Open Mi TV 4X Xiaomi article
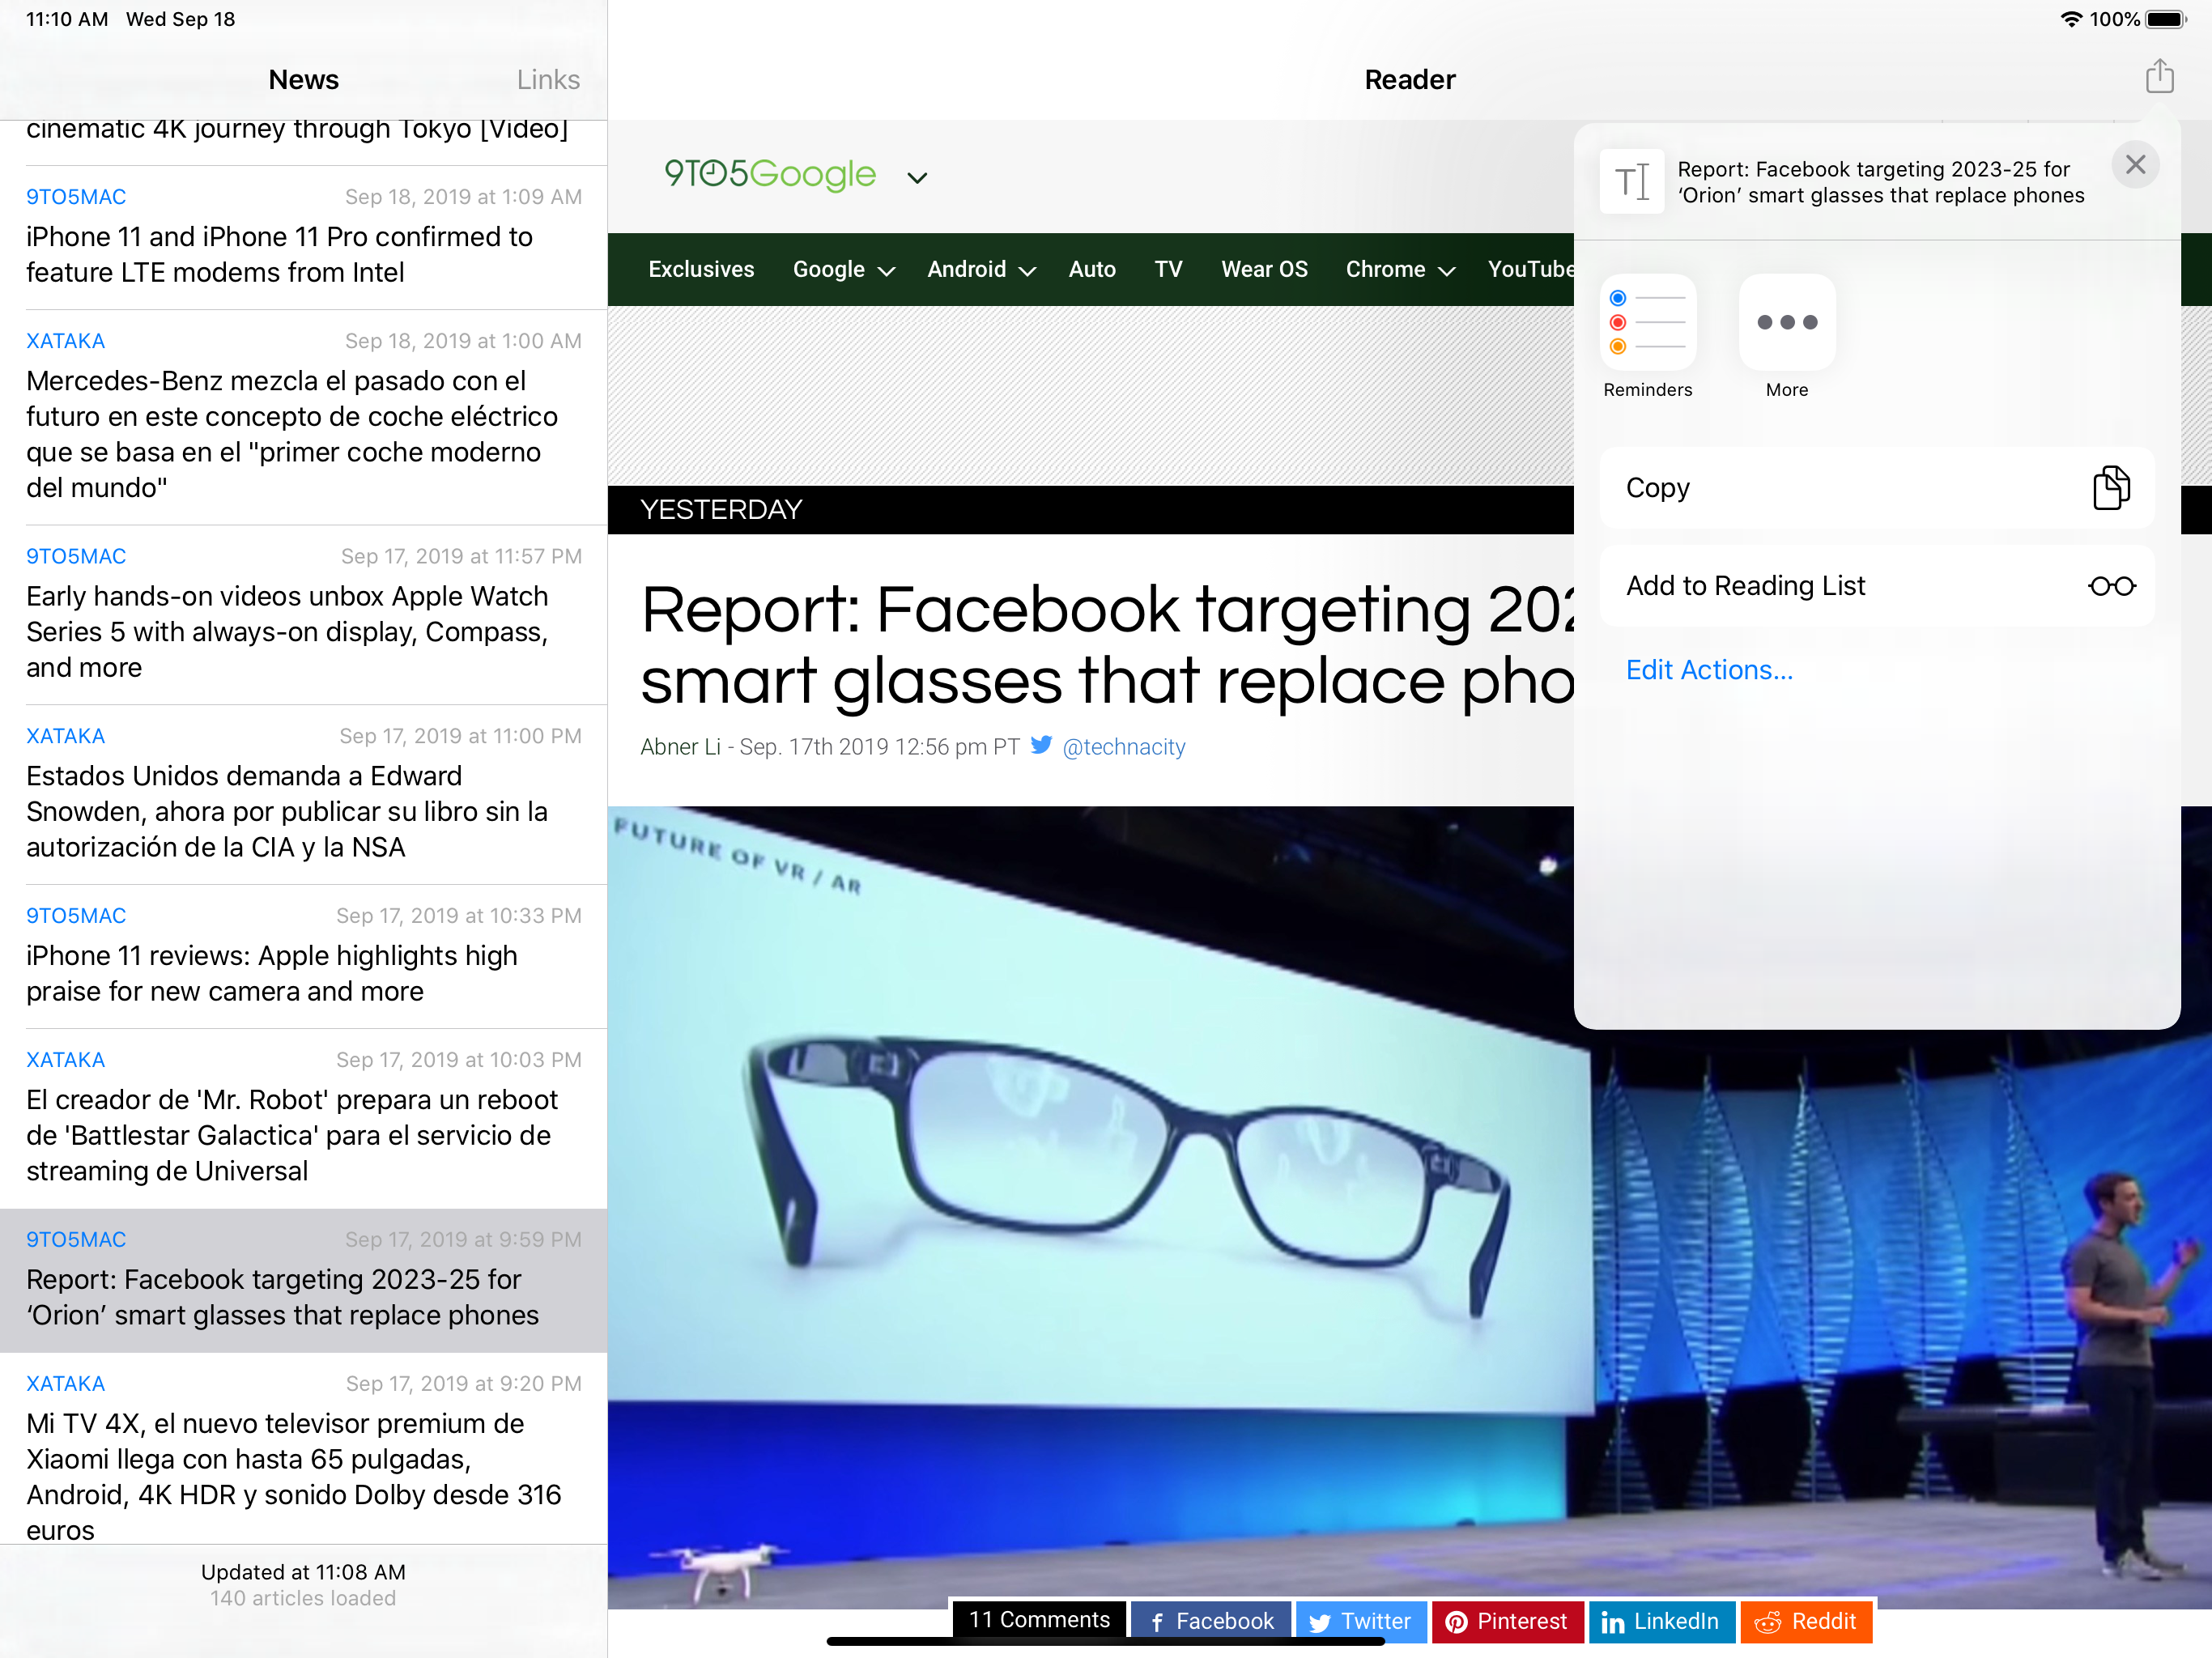Image resolution: width=2212 pixels, height=1658 pixels. coord(304,1449)
